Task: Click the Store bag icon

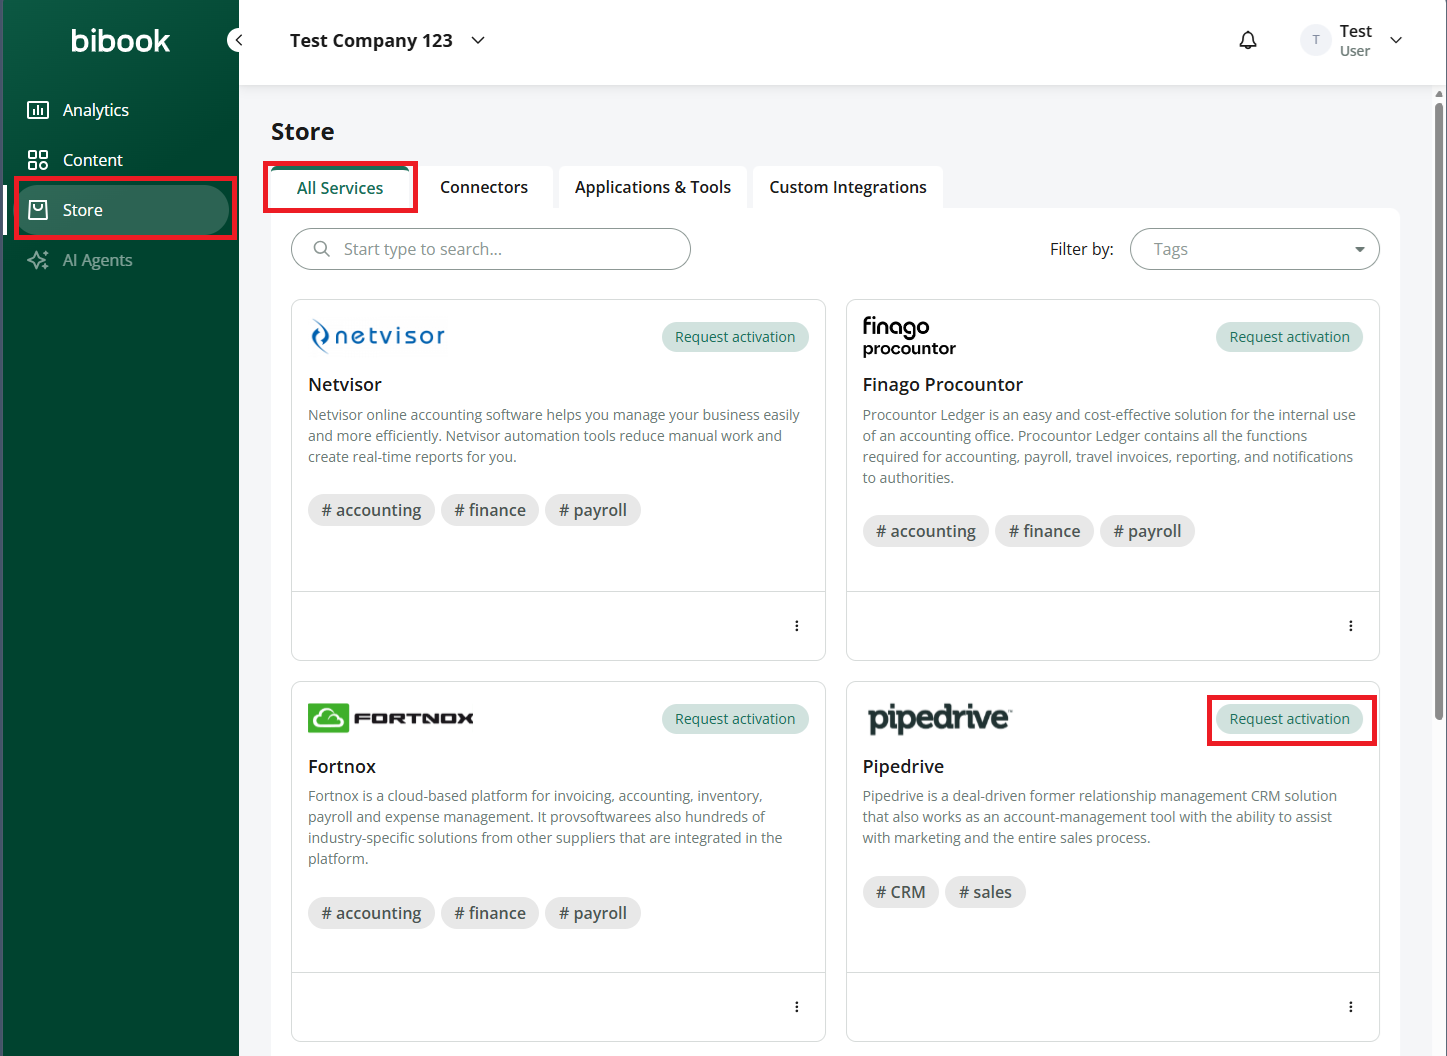Action: [38, 210]
